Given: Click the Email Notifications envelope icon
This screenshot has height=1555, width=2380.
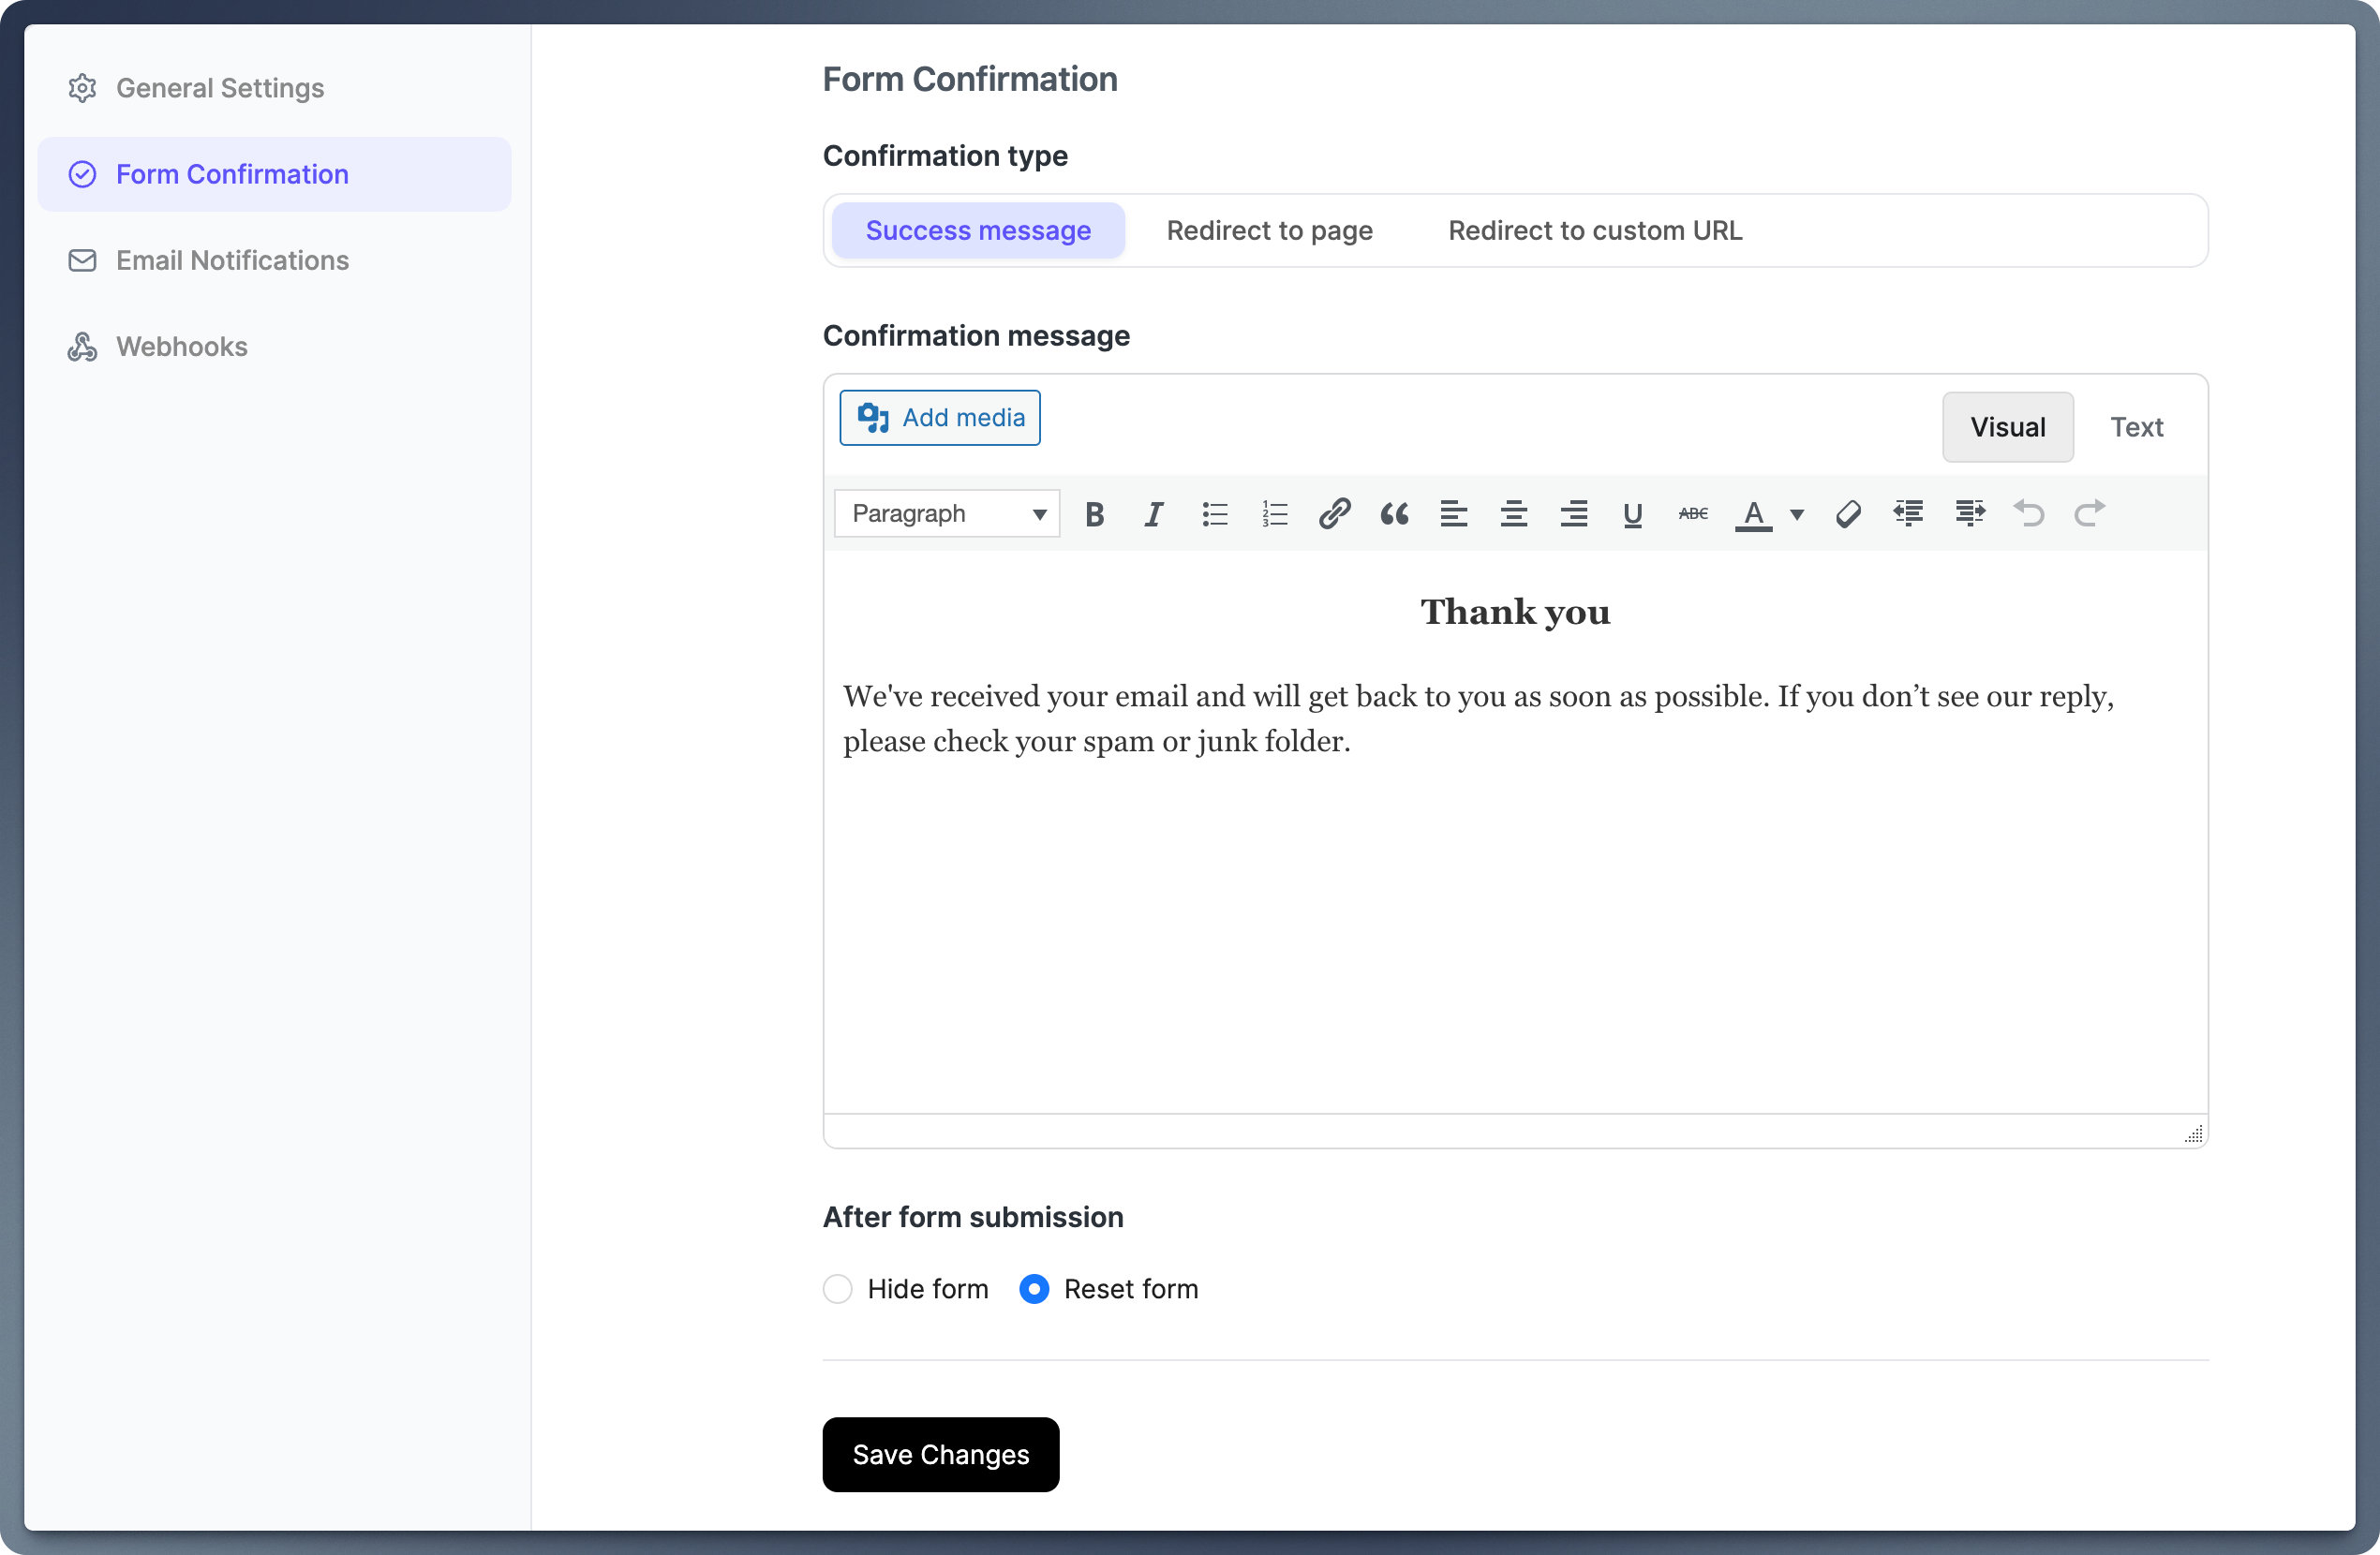Looking at the screenshot, I should [82, 260].
